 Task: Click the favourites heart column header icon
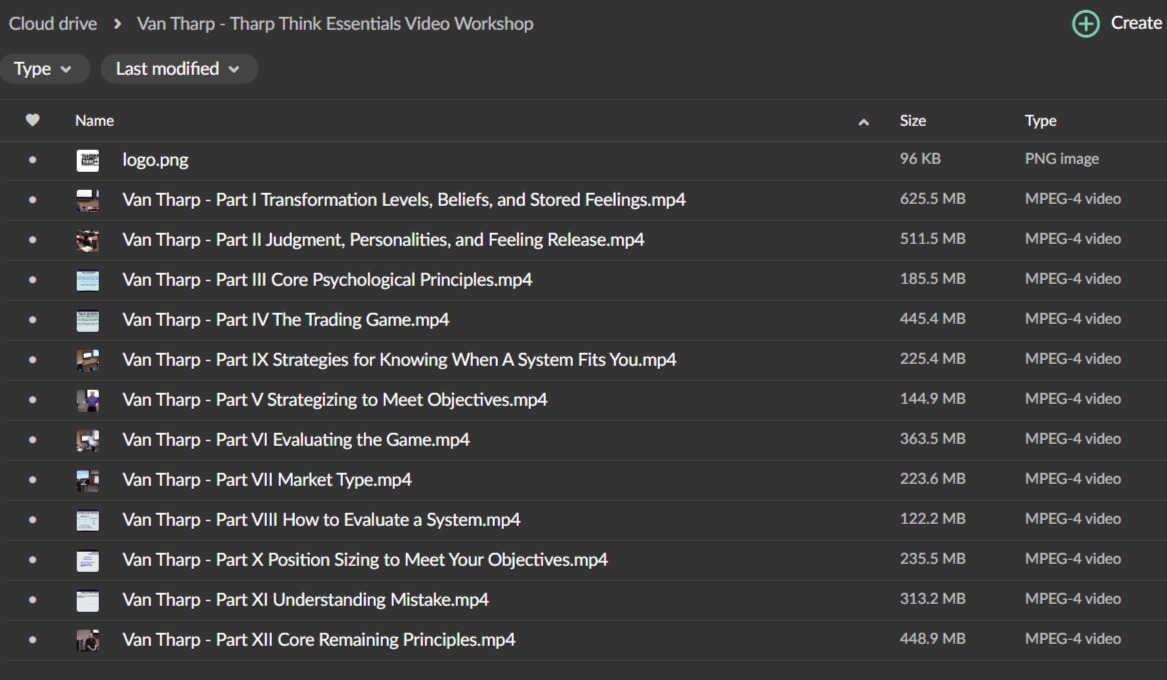[32, 120]
